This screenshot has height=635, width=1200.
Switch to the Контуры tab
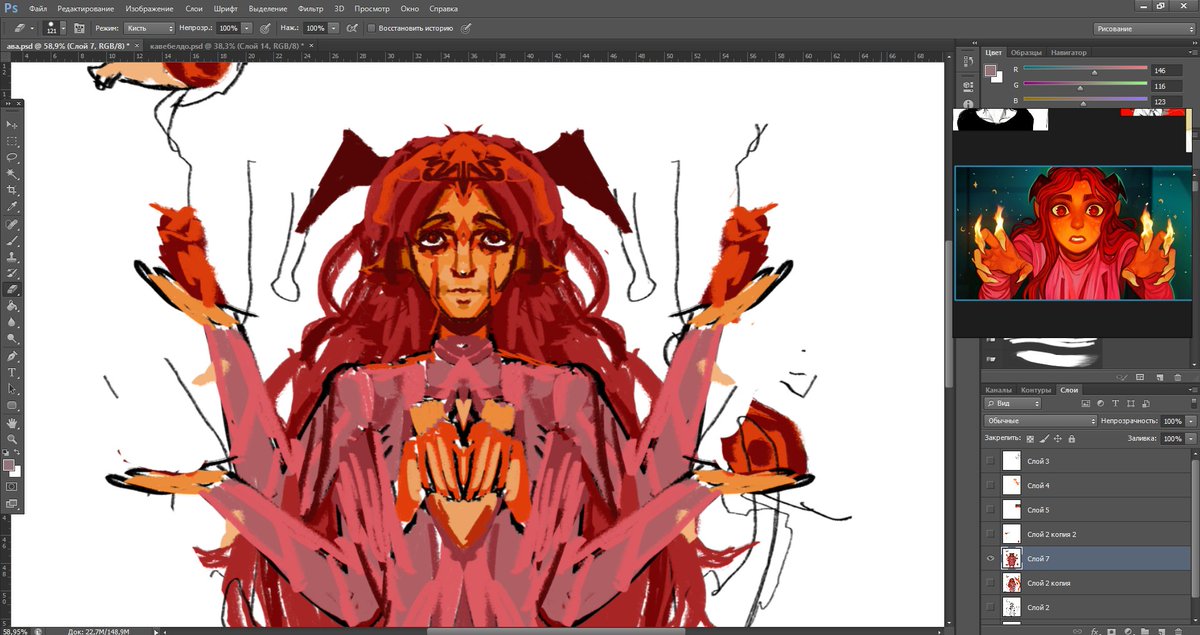[1036, 389]
